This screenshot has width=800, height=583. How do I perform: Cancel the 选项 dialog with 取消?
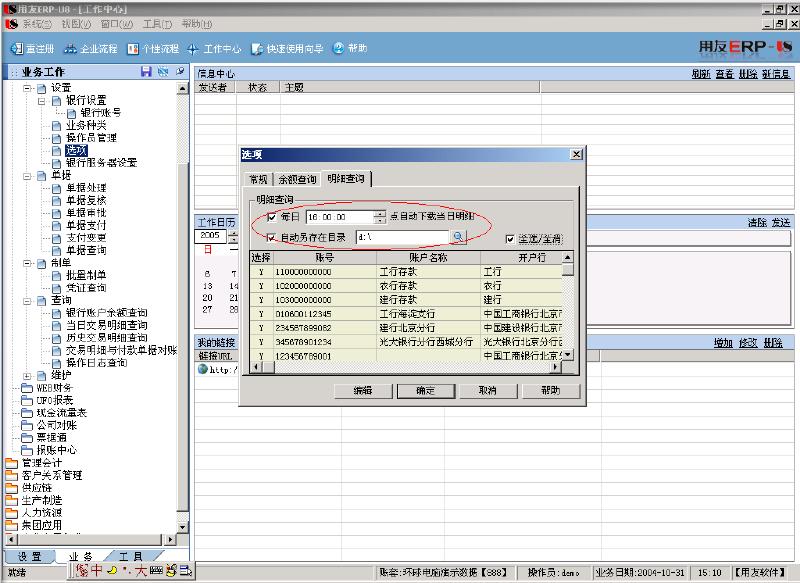(488, 391)
